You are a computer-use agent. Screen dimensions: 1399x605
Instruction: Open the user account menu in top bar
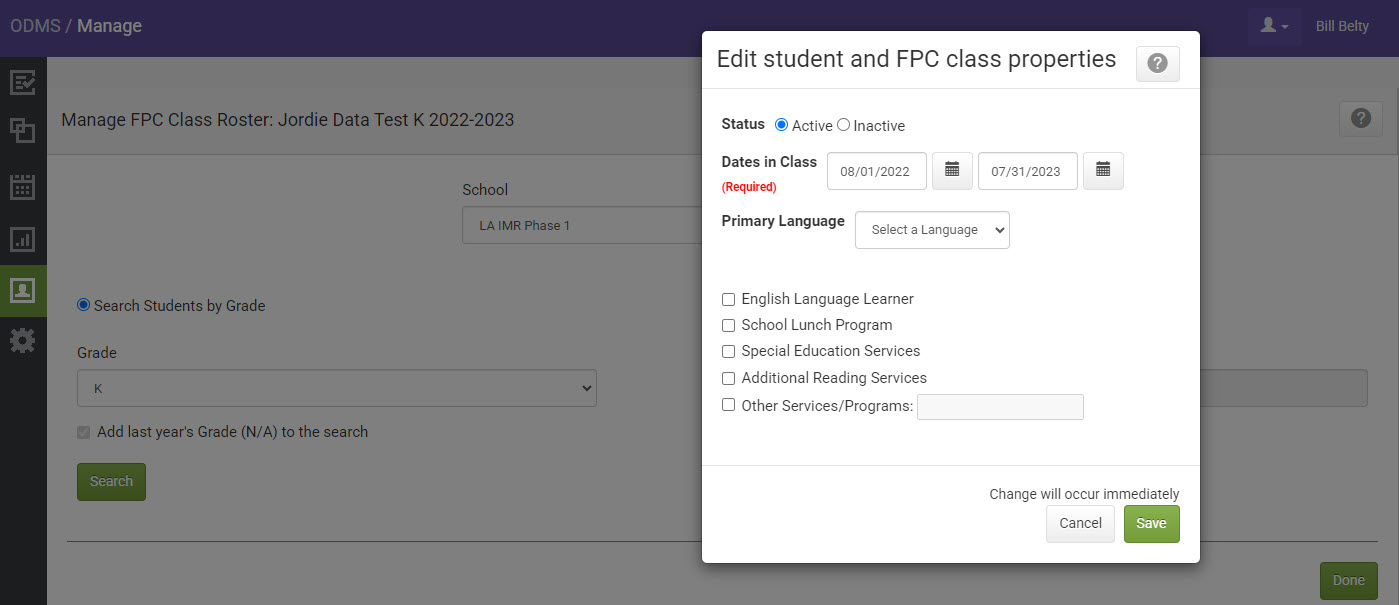[x=1273, y=25]
